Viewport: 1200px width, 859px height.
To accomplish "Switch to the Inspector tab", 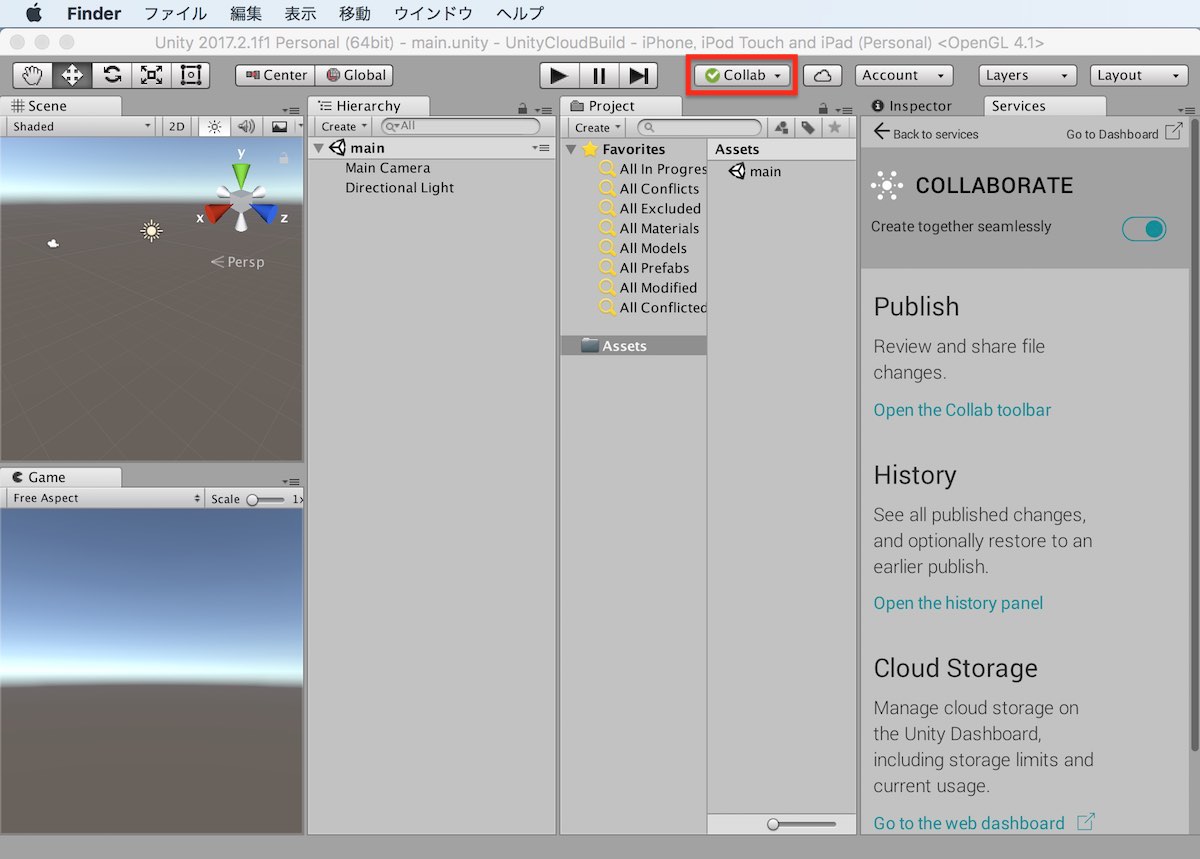I will coord(912,106).
